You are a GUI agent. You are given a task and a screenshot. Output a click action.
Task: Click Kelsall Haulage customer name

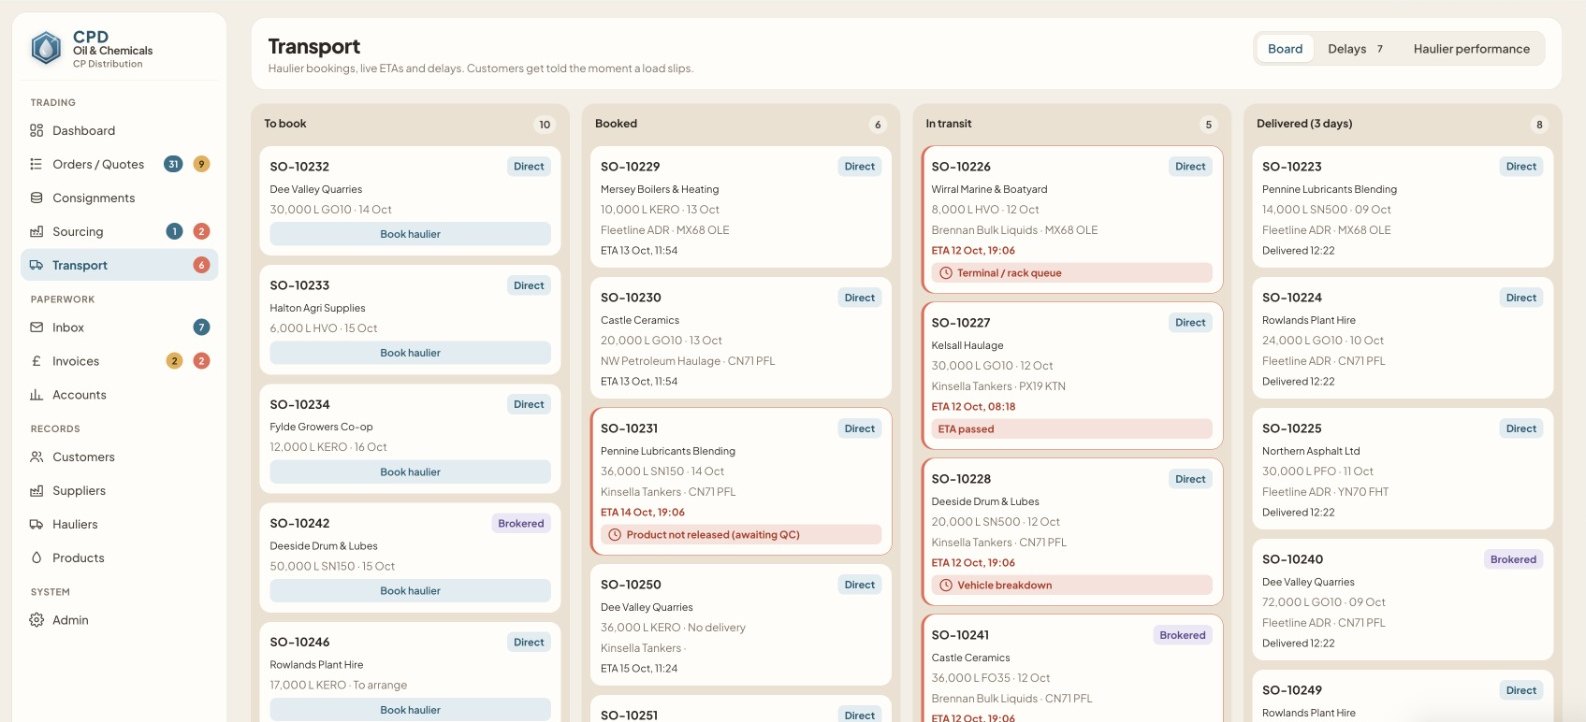pyautogui.click(x=967, y=345)
